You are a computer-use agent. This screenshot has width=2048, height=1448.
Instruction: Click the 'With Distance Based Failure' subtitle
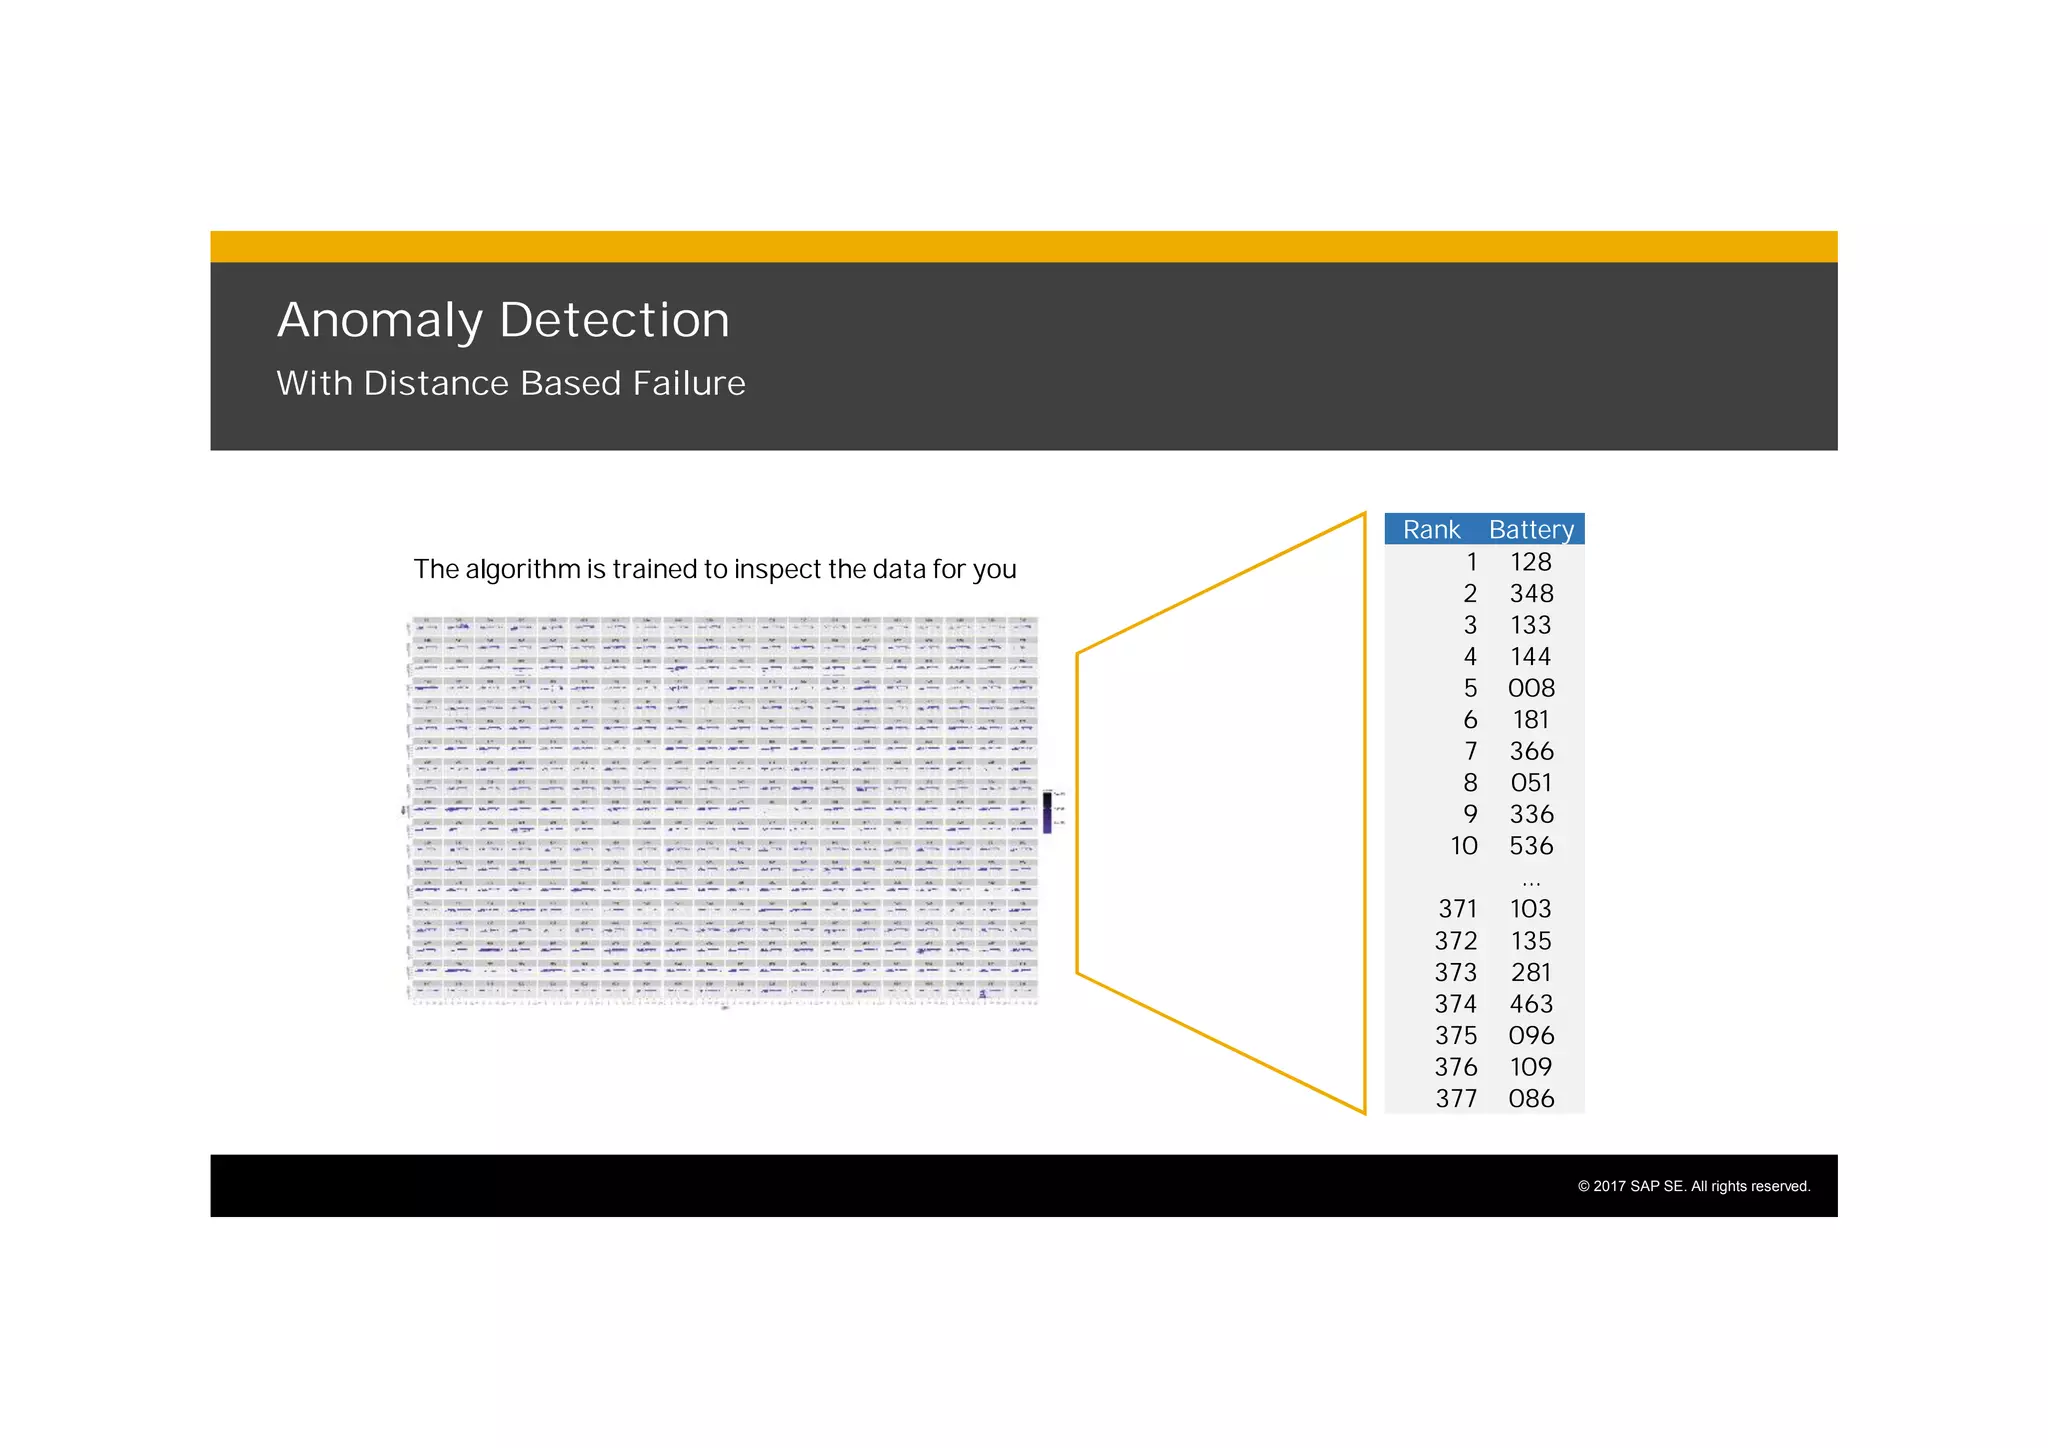(510, 384)
